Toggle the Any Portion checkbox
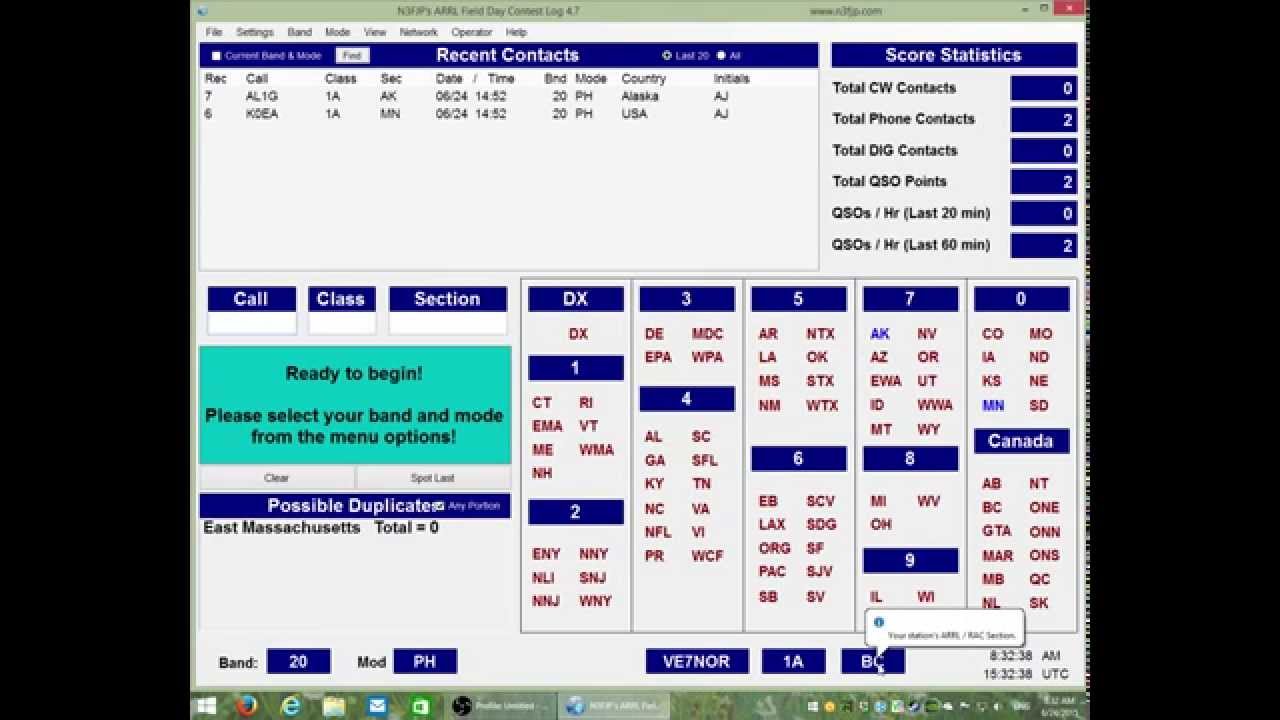 (x=439, y=506)
